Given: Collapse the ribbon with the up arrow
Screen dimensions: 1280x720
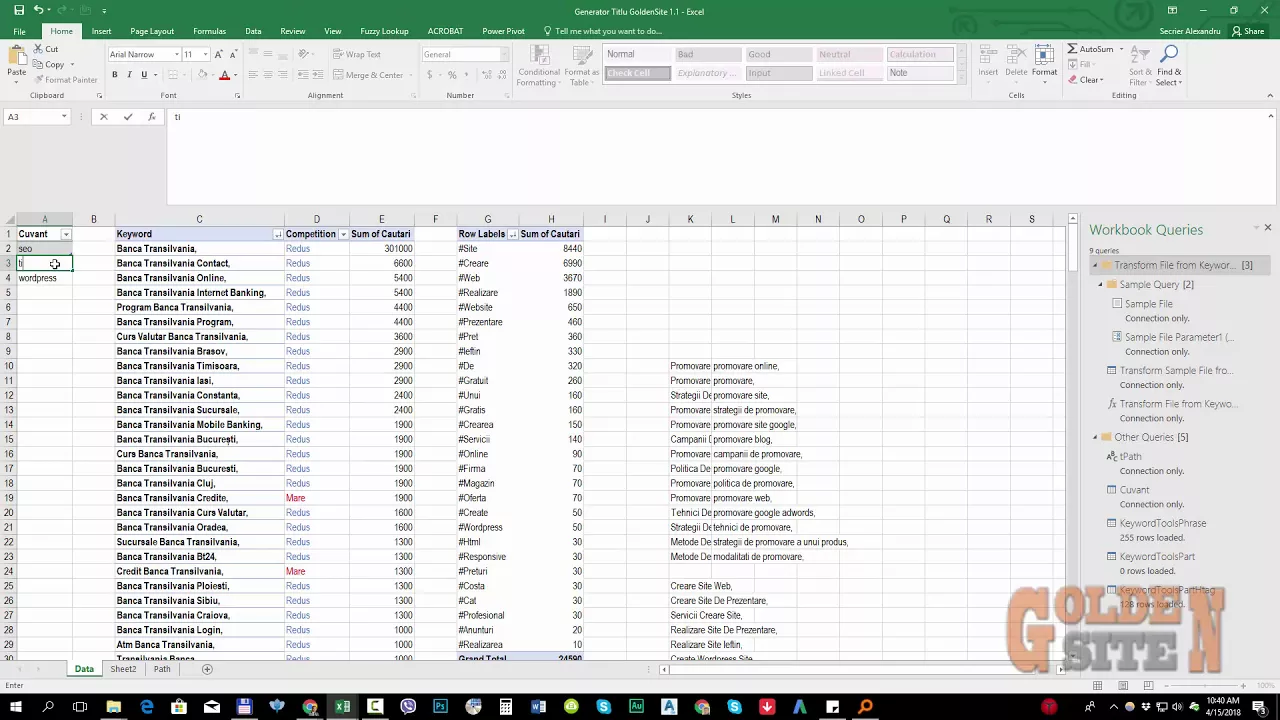Looking at the screenshot, I should 1270,96.
